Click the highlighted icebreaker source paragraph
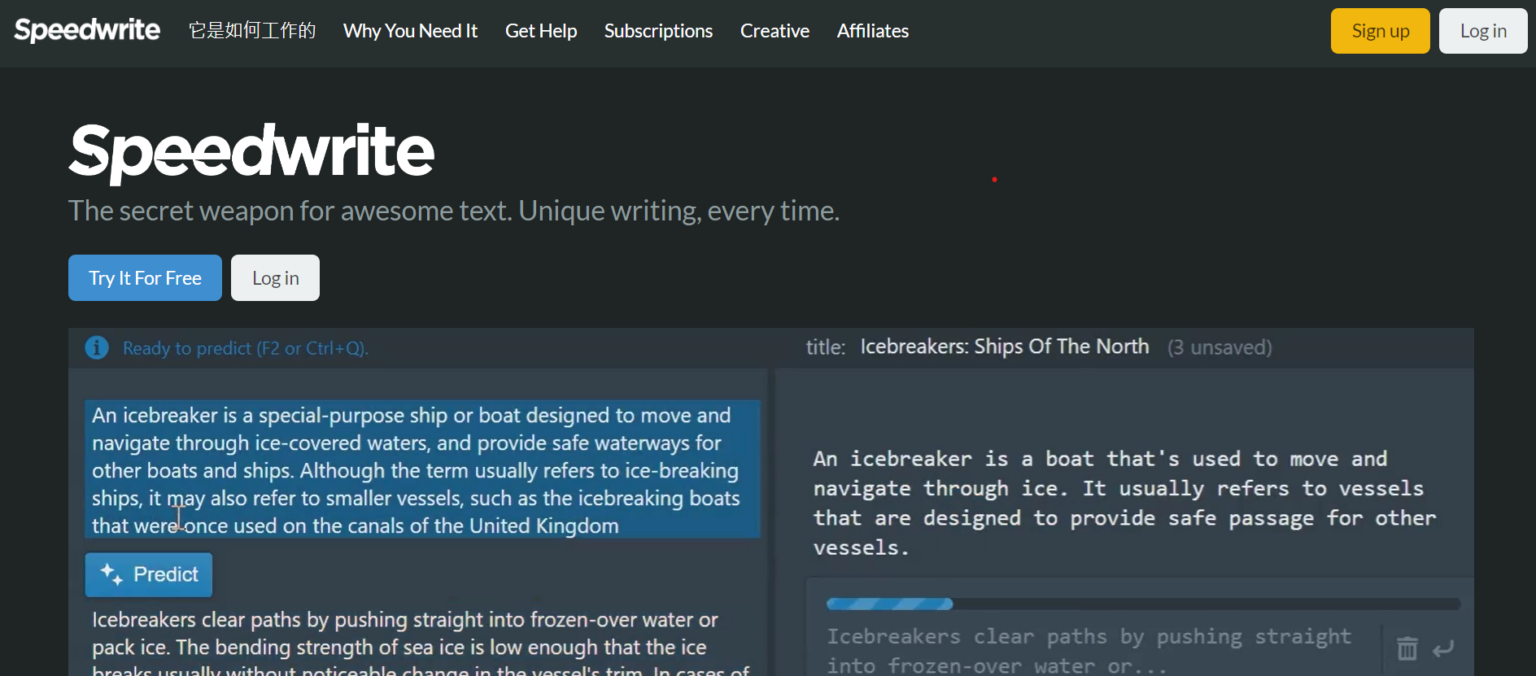Viewport: 1536px width, 676px height. point(421,470)
